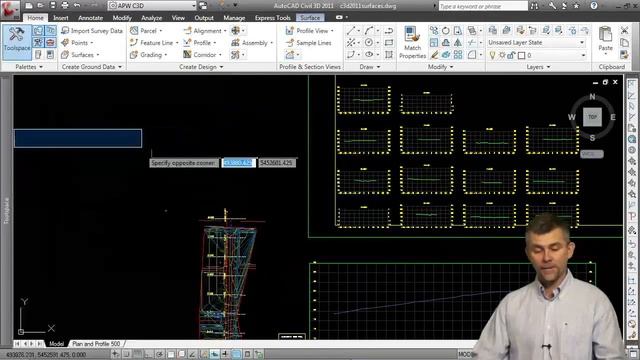Click the Section Views icon under Sample Lines
The image size is (640, 360).
coord(290,55)
